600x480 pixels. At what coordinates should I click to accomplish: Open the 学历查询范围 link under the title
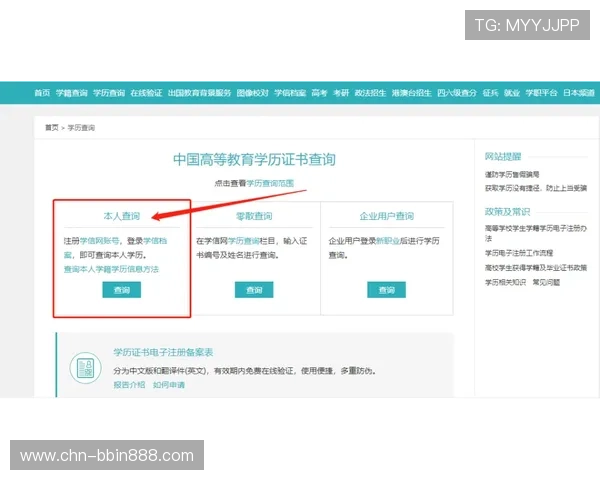270,183
